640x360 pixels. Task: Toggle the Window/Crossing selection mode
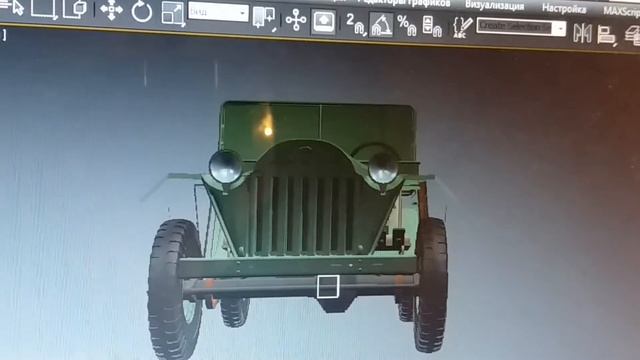tap(76, 10)
